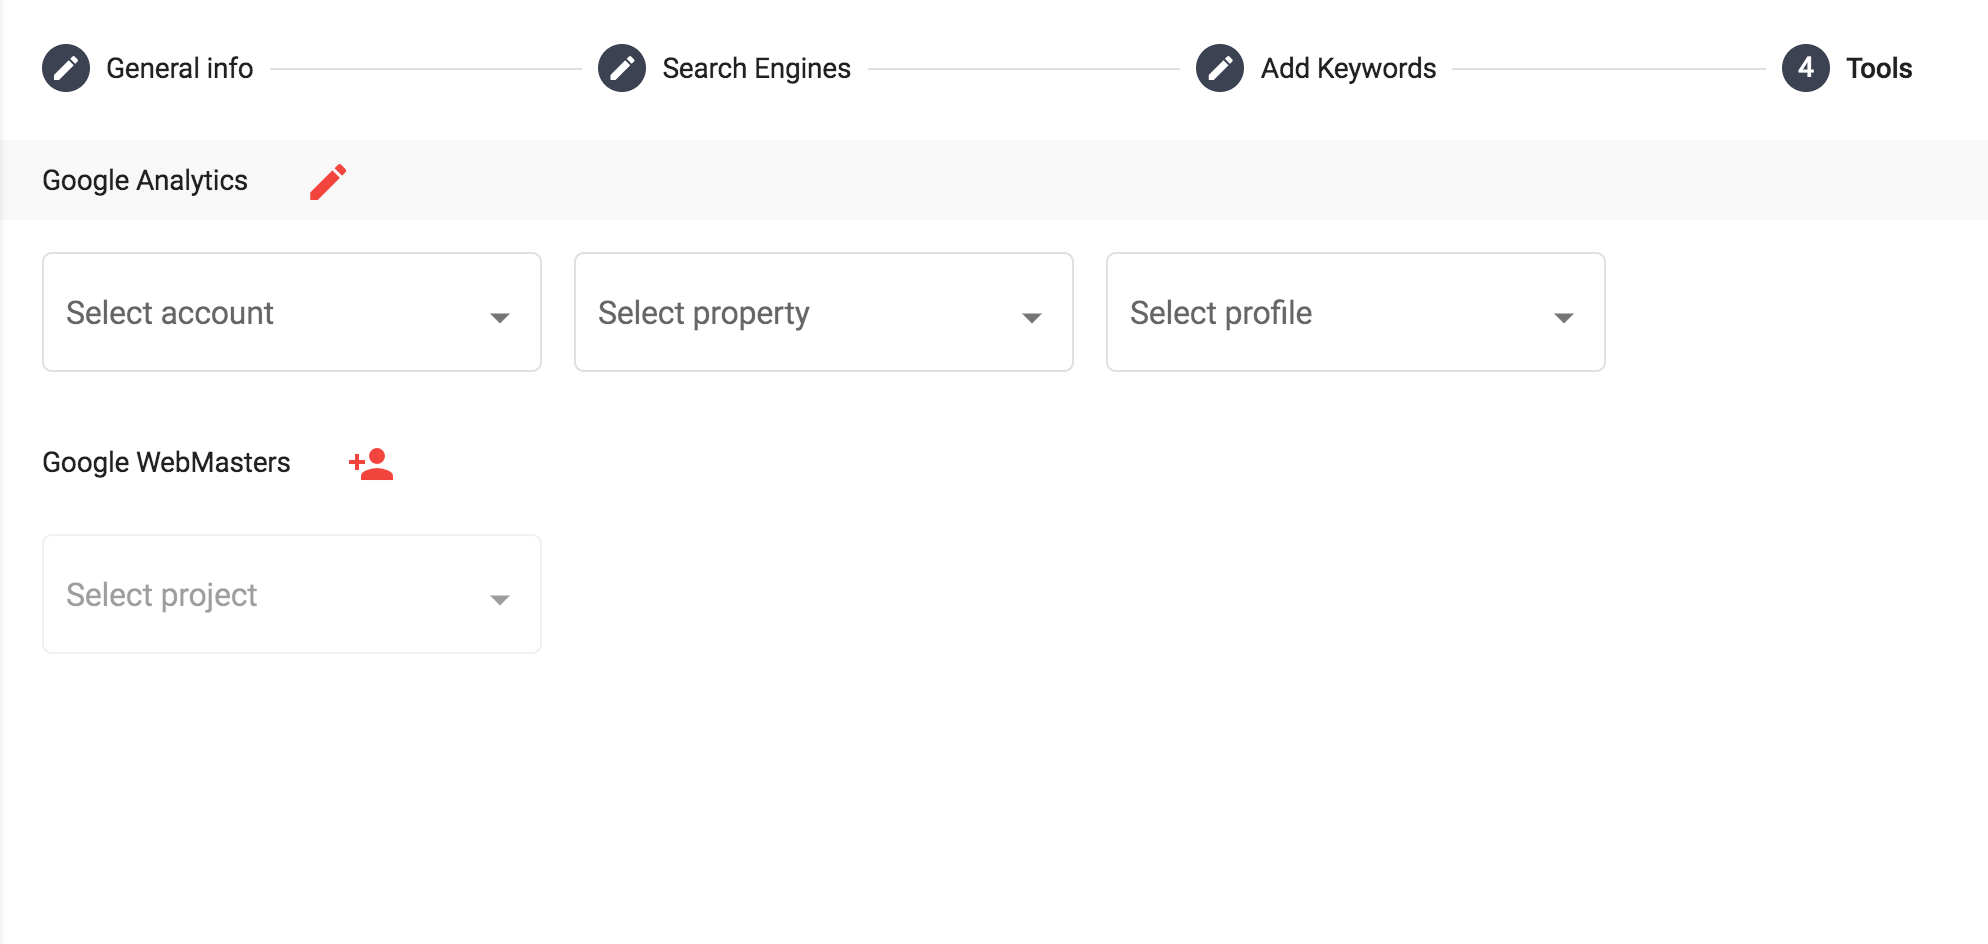The image size is (1988, 944).
Task: Click the Google Analytics section heading
Action: coord(145,181)
